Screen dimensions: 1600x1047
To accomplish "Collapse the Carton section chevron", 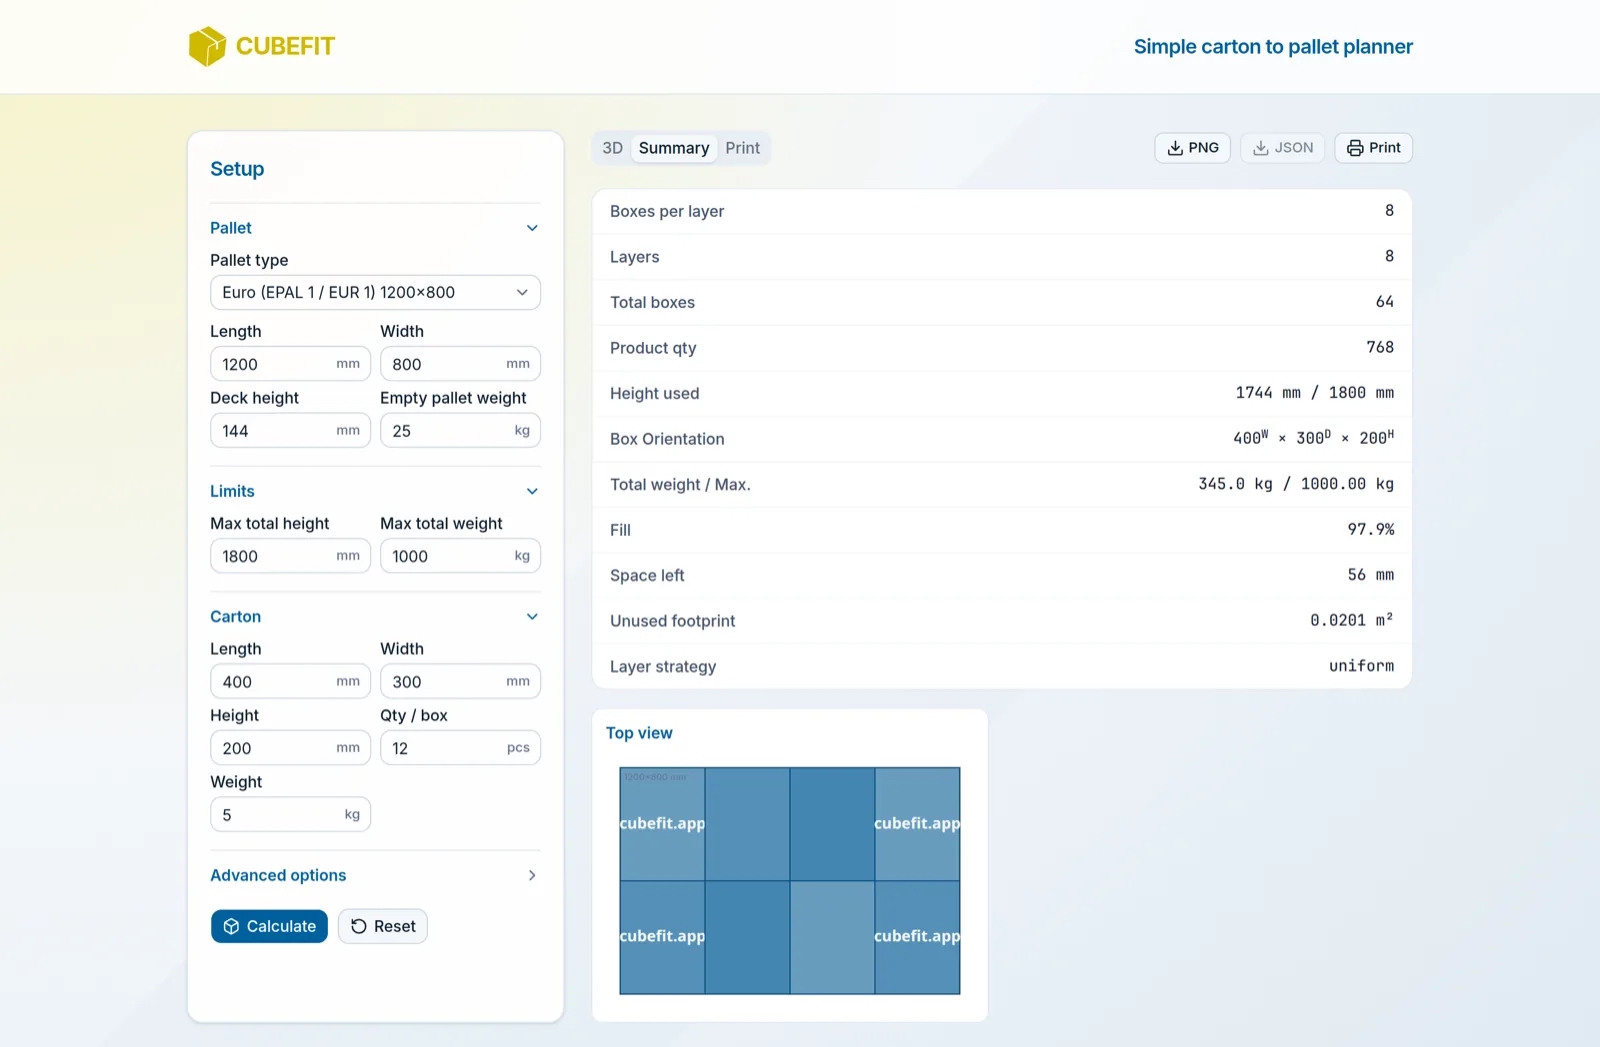I will pyautogui.click(x=532, y=617).
